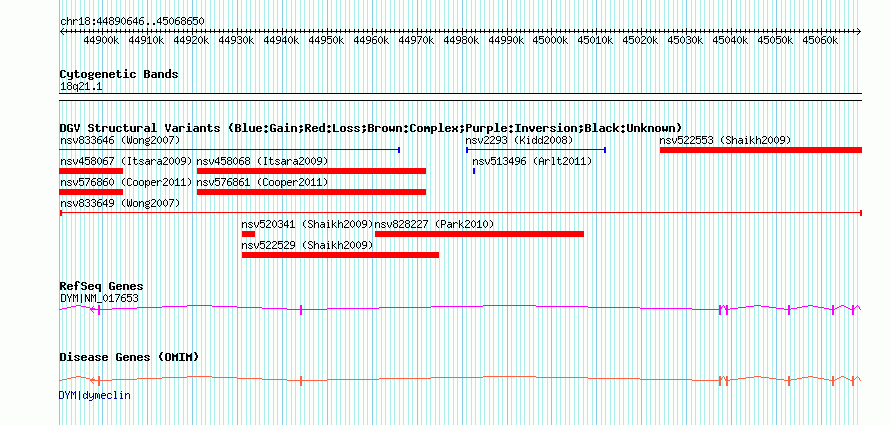Screen dimensions: 890x425
Task: Click the nsv513496 (Arlt2011) label
Action: coord(532,161)
